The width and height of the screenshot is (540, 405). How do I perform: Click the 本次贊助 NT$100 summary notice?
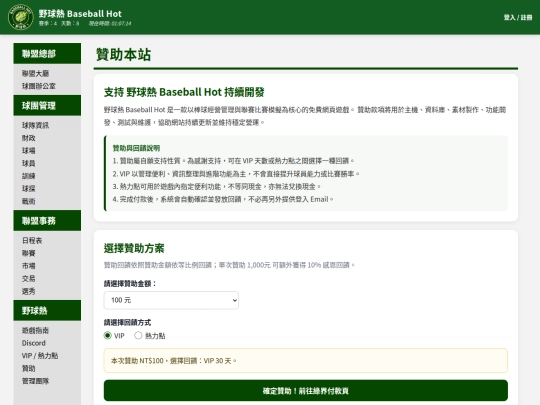click(306, 361)
